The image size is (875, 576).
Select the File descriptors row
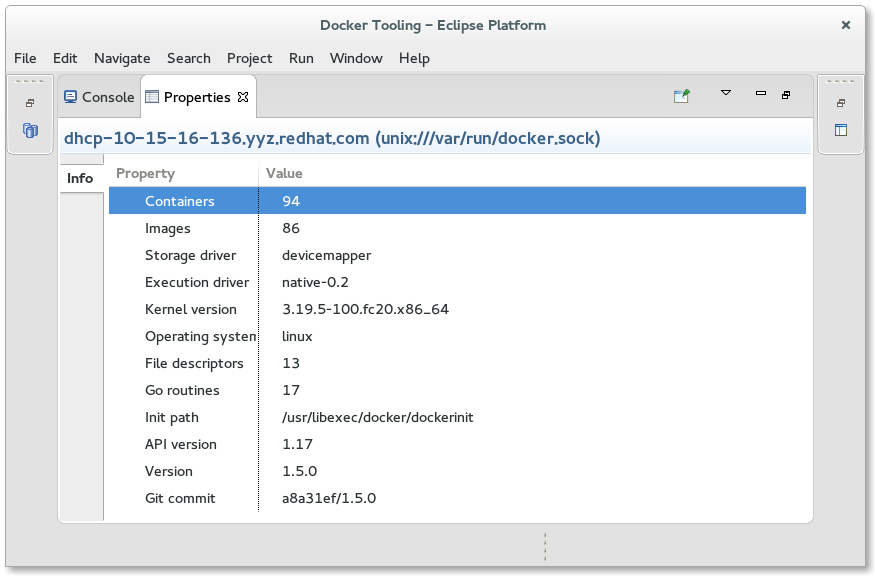pos(457,363)
